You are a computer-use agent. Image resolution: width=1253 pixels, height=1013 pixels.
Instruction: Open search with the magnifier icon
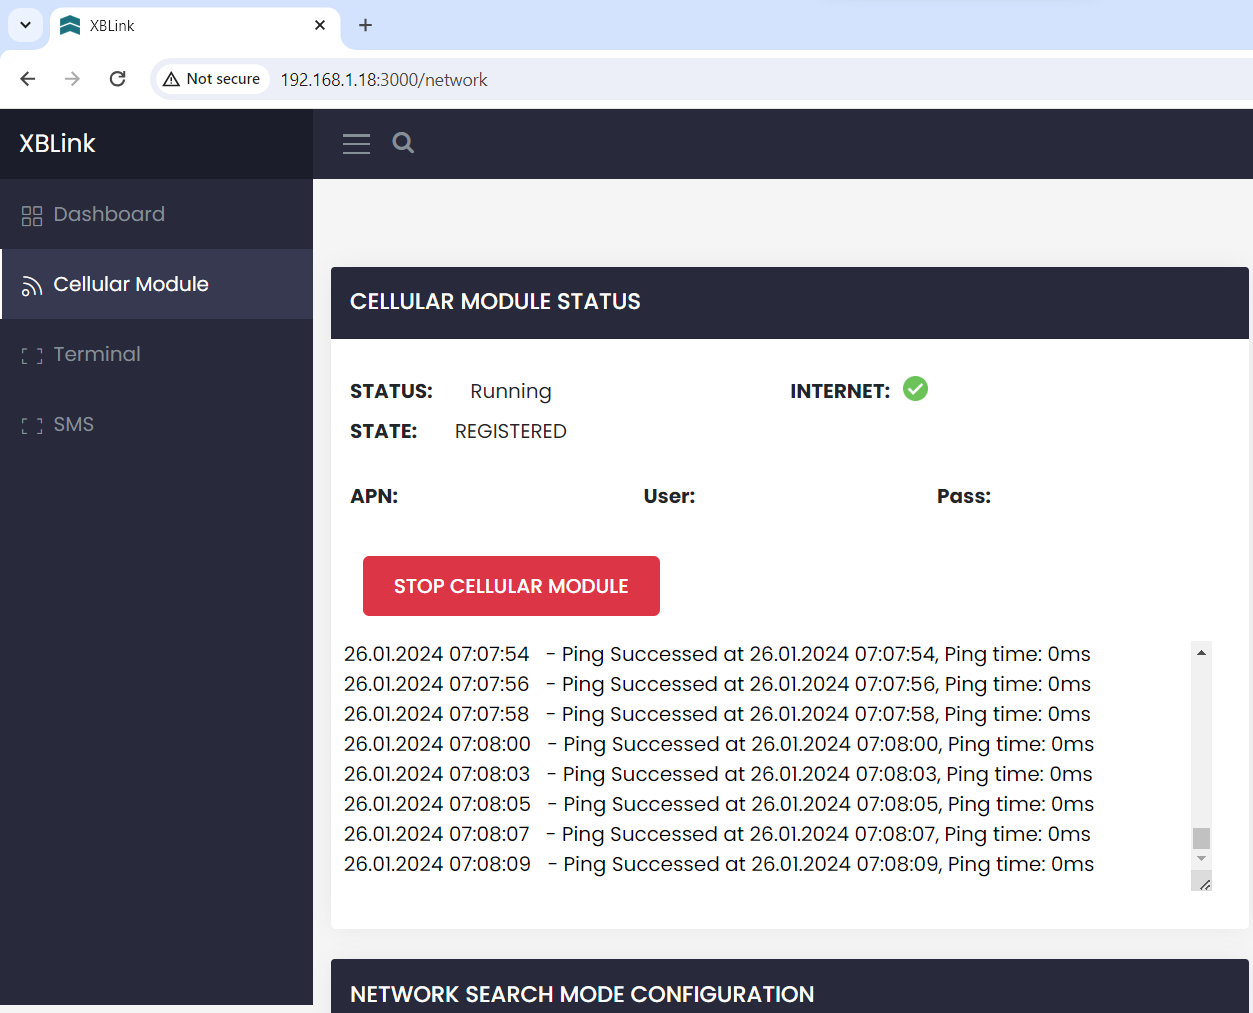(x=403, y=143)
